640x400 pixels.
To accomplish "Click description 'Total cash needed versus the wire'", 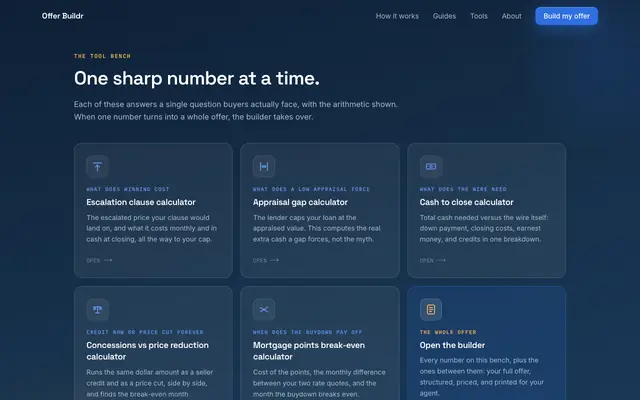I will 484,228.
